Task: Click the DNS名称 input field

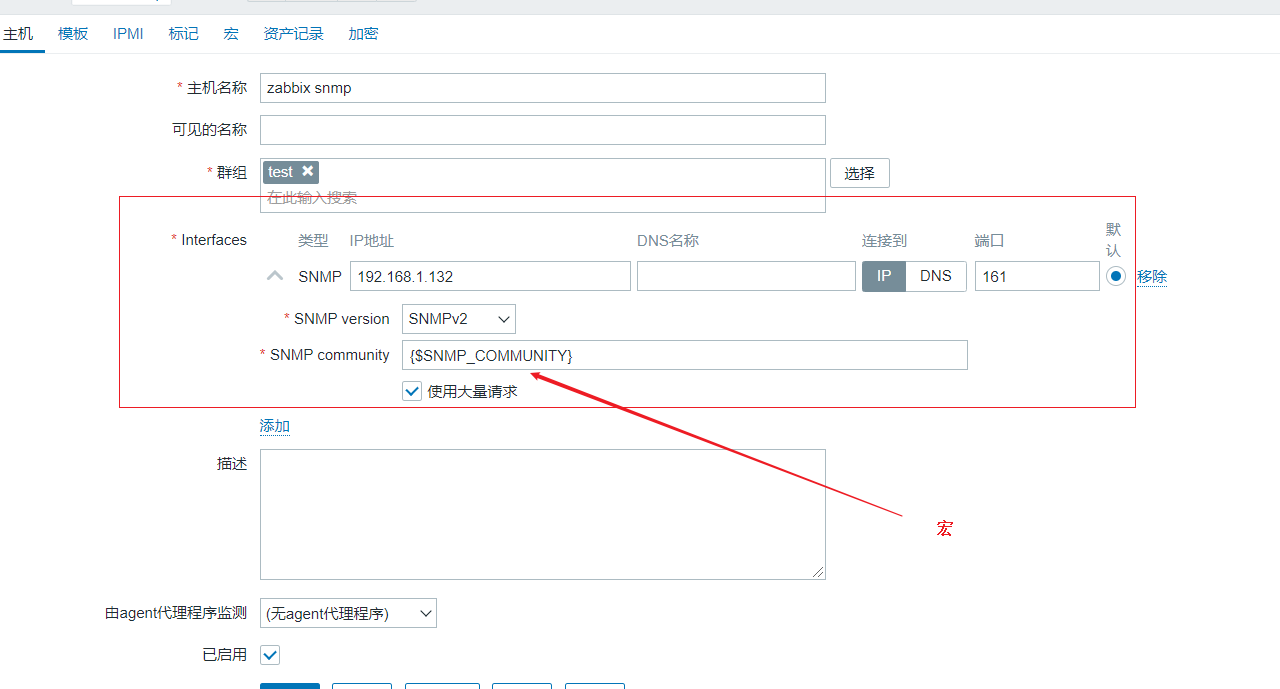Action: 745,276
